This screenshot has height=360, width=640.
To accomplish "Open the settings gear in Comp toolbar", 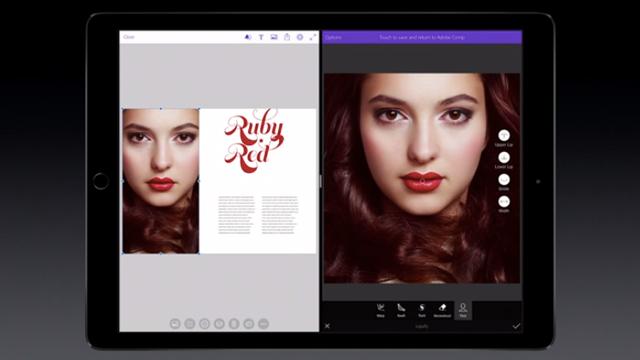I will click(300, 37).
